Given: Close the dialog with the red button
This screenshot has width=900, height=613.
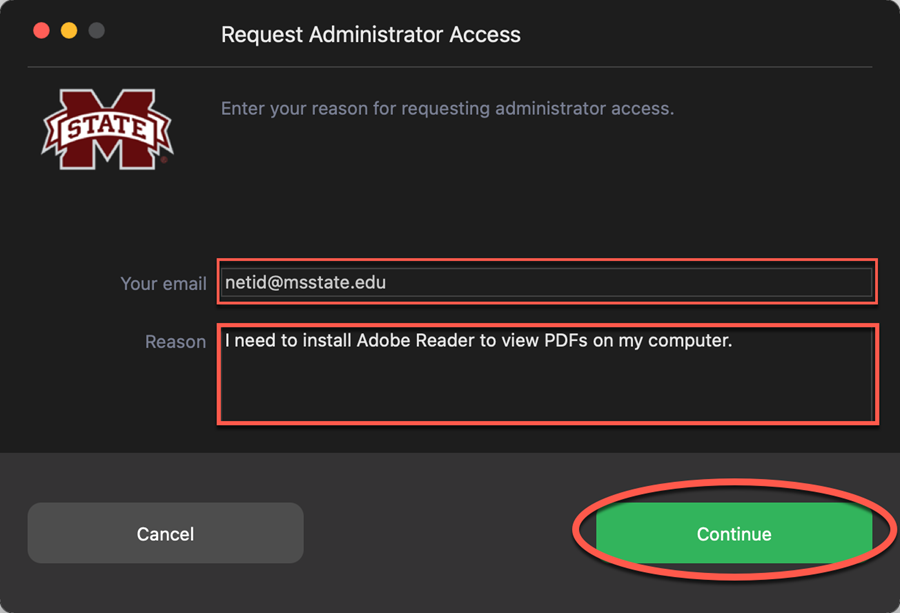Looking at the screenshot, I should click(41, 30).
